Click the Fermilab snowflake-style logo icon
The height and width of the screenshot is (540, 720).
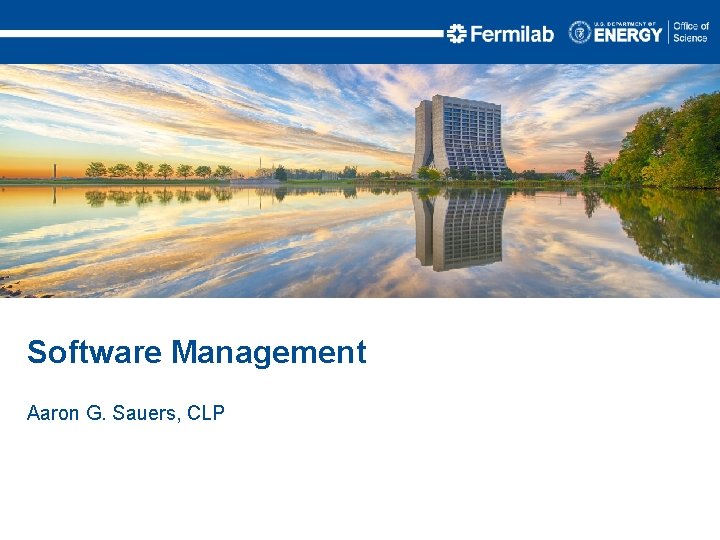point(456,34)
